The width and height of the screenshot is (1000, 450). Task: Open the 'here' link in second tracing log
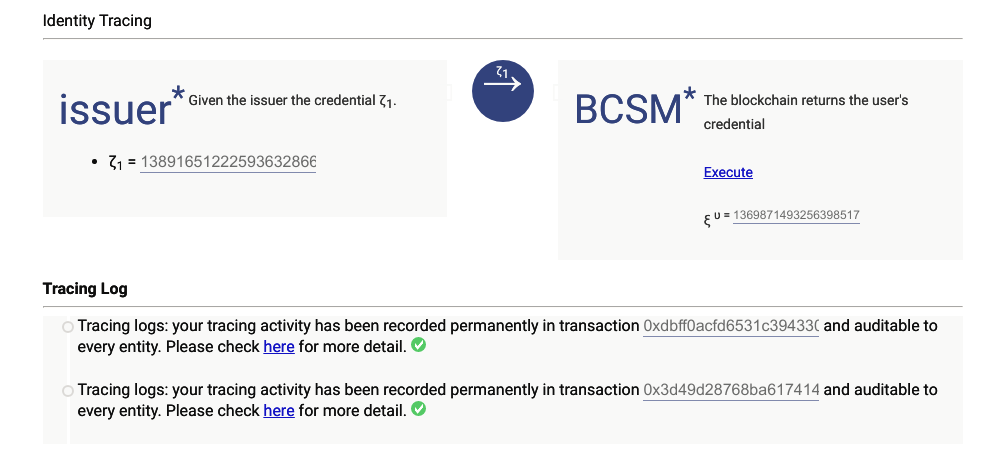coord(278,410)
